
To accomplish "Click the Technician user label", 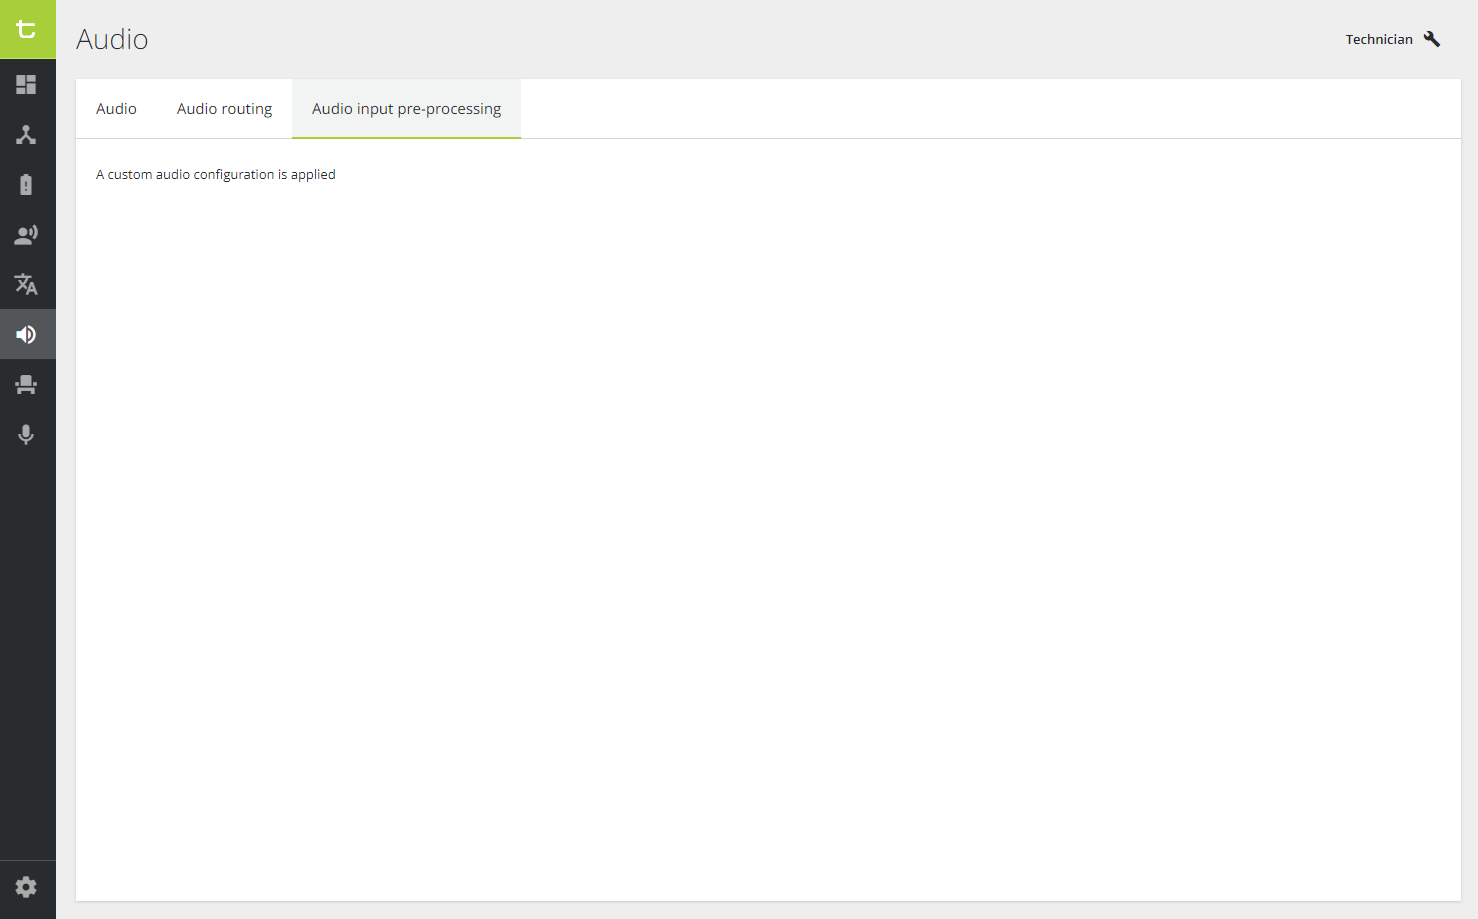I will pos(1378,39).
